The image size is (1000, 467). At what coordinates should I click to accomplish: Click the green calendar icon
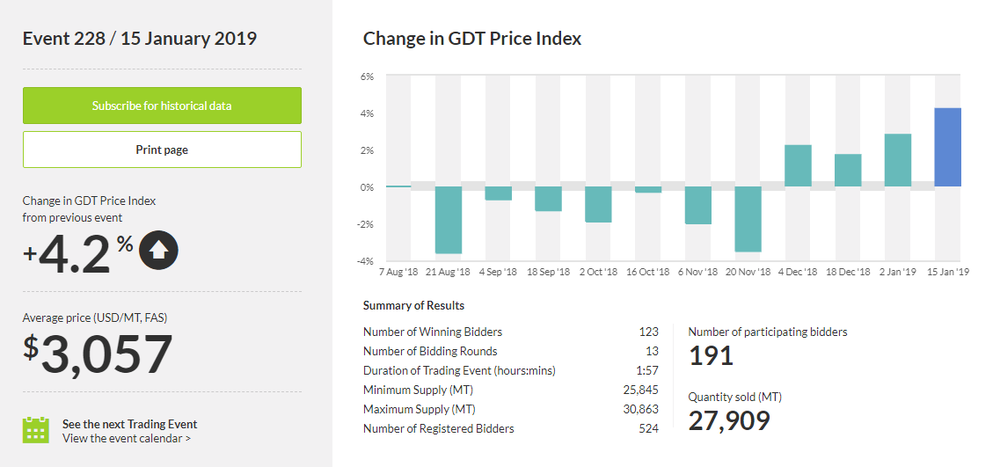[36, 430]
